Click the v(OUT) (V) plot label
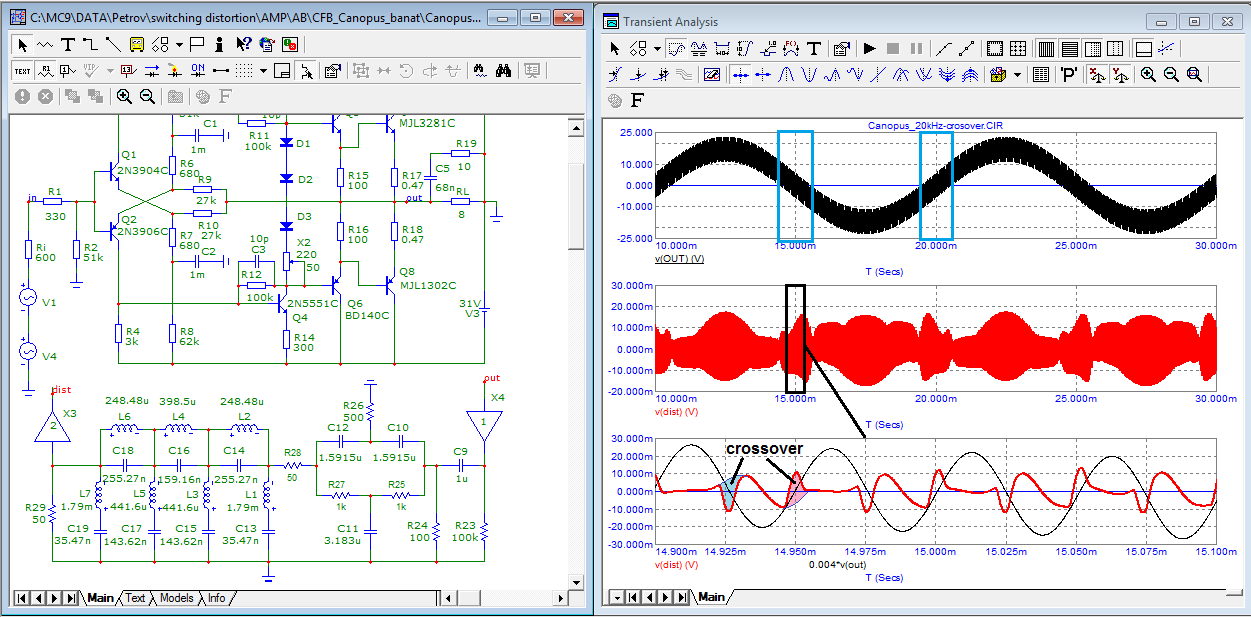Screen dimensions: 1251x617 pos(680,258)
